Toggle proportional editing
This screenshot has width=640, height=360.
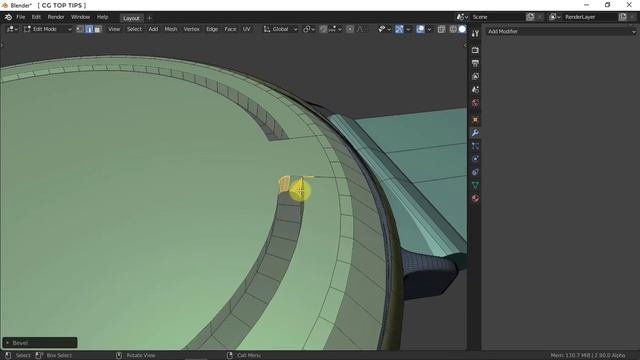[350, 29]
